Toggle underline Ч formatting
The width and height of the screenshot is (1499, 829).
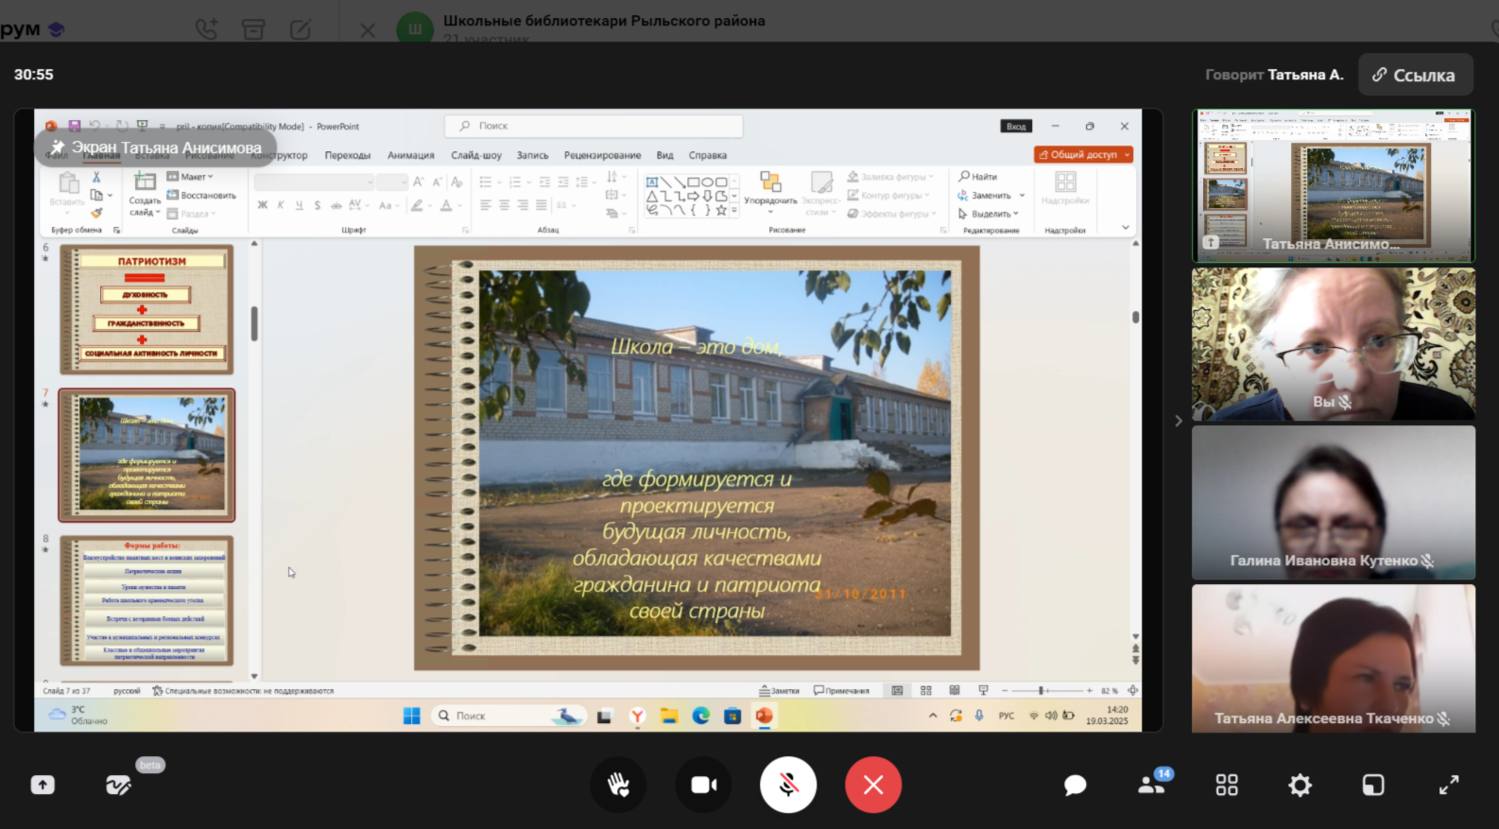click(x=299, y=205)
